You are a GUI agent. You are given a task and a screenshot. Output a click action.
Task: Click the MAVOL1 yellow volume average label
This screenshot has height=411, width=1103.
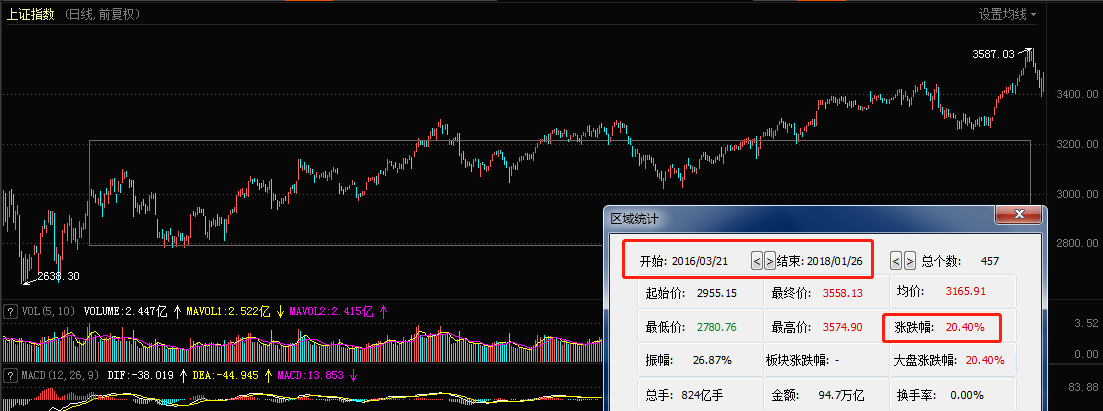tap(225, 311)
